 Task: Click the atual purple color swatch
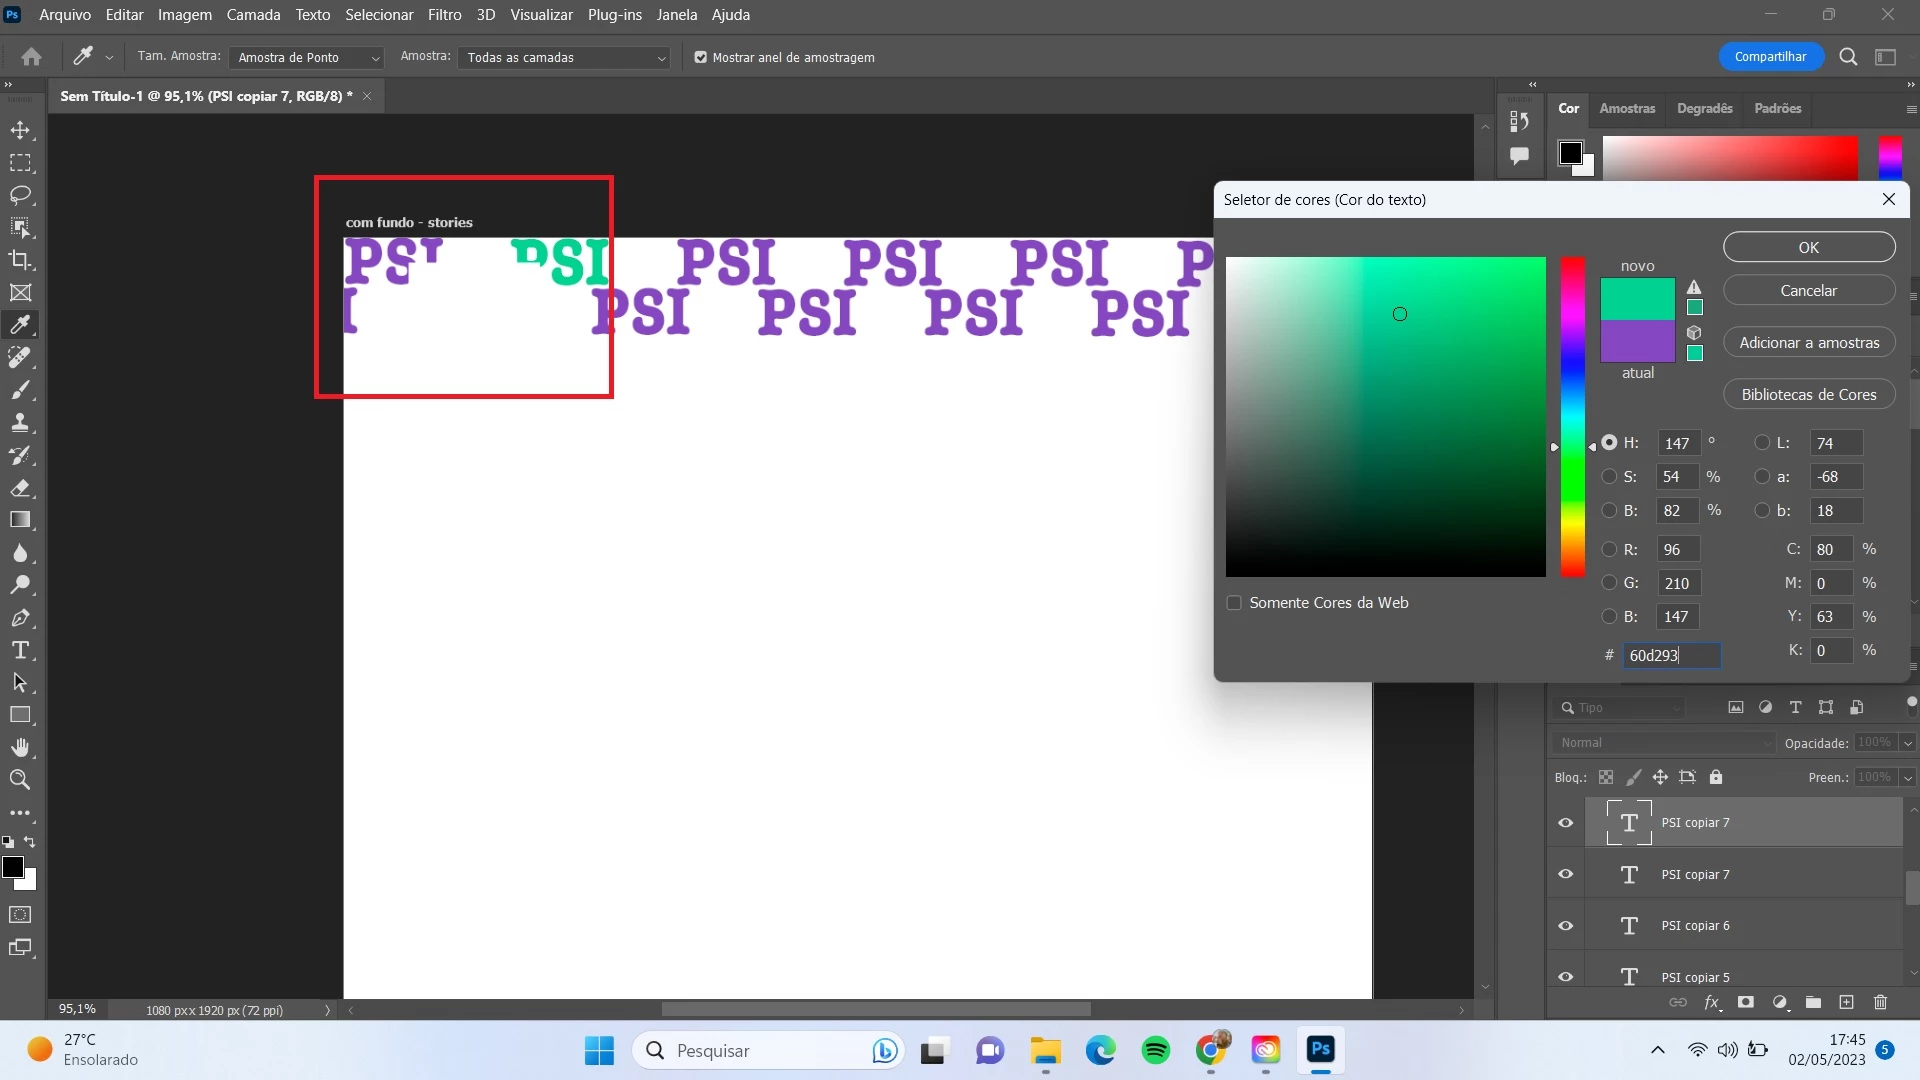(x=1637, y=342)
